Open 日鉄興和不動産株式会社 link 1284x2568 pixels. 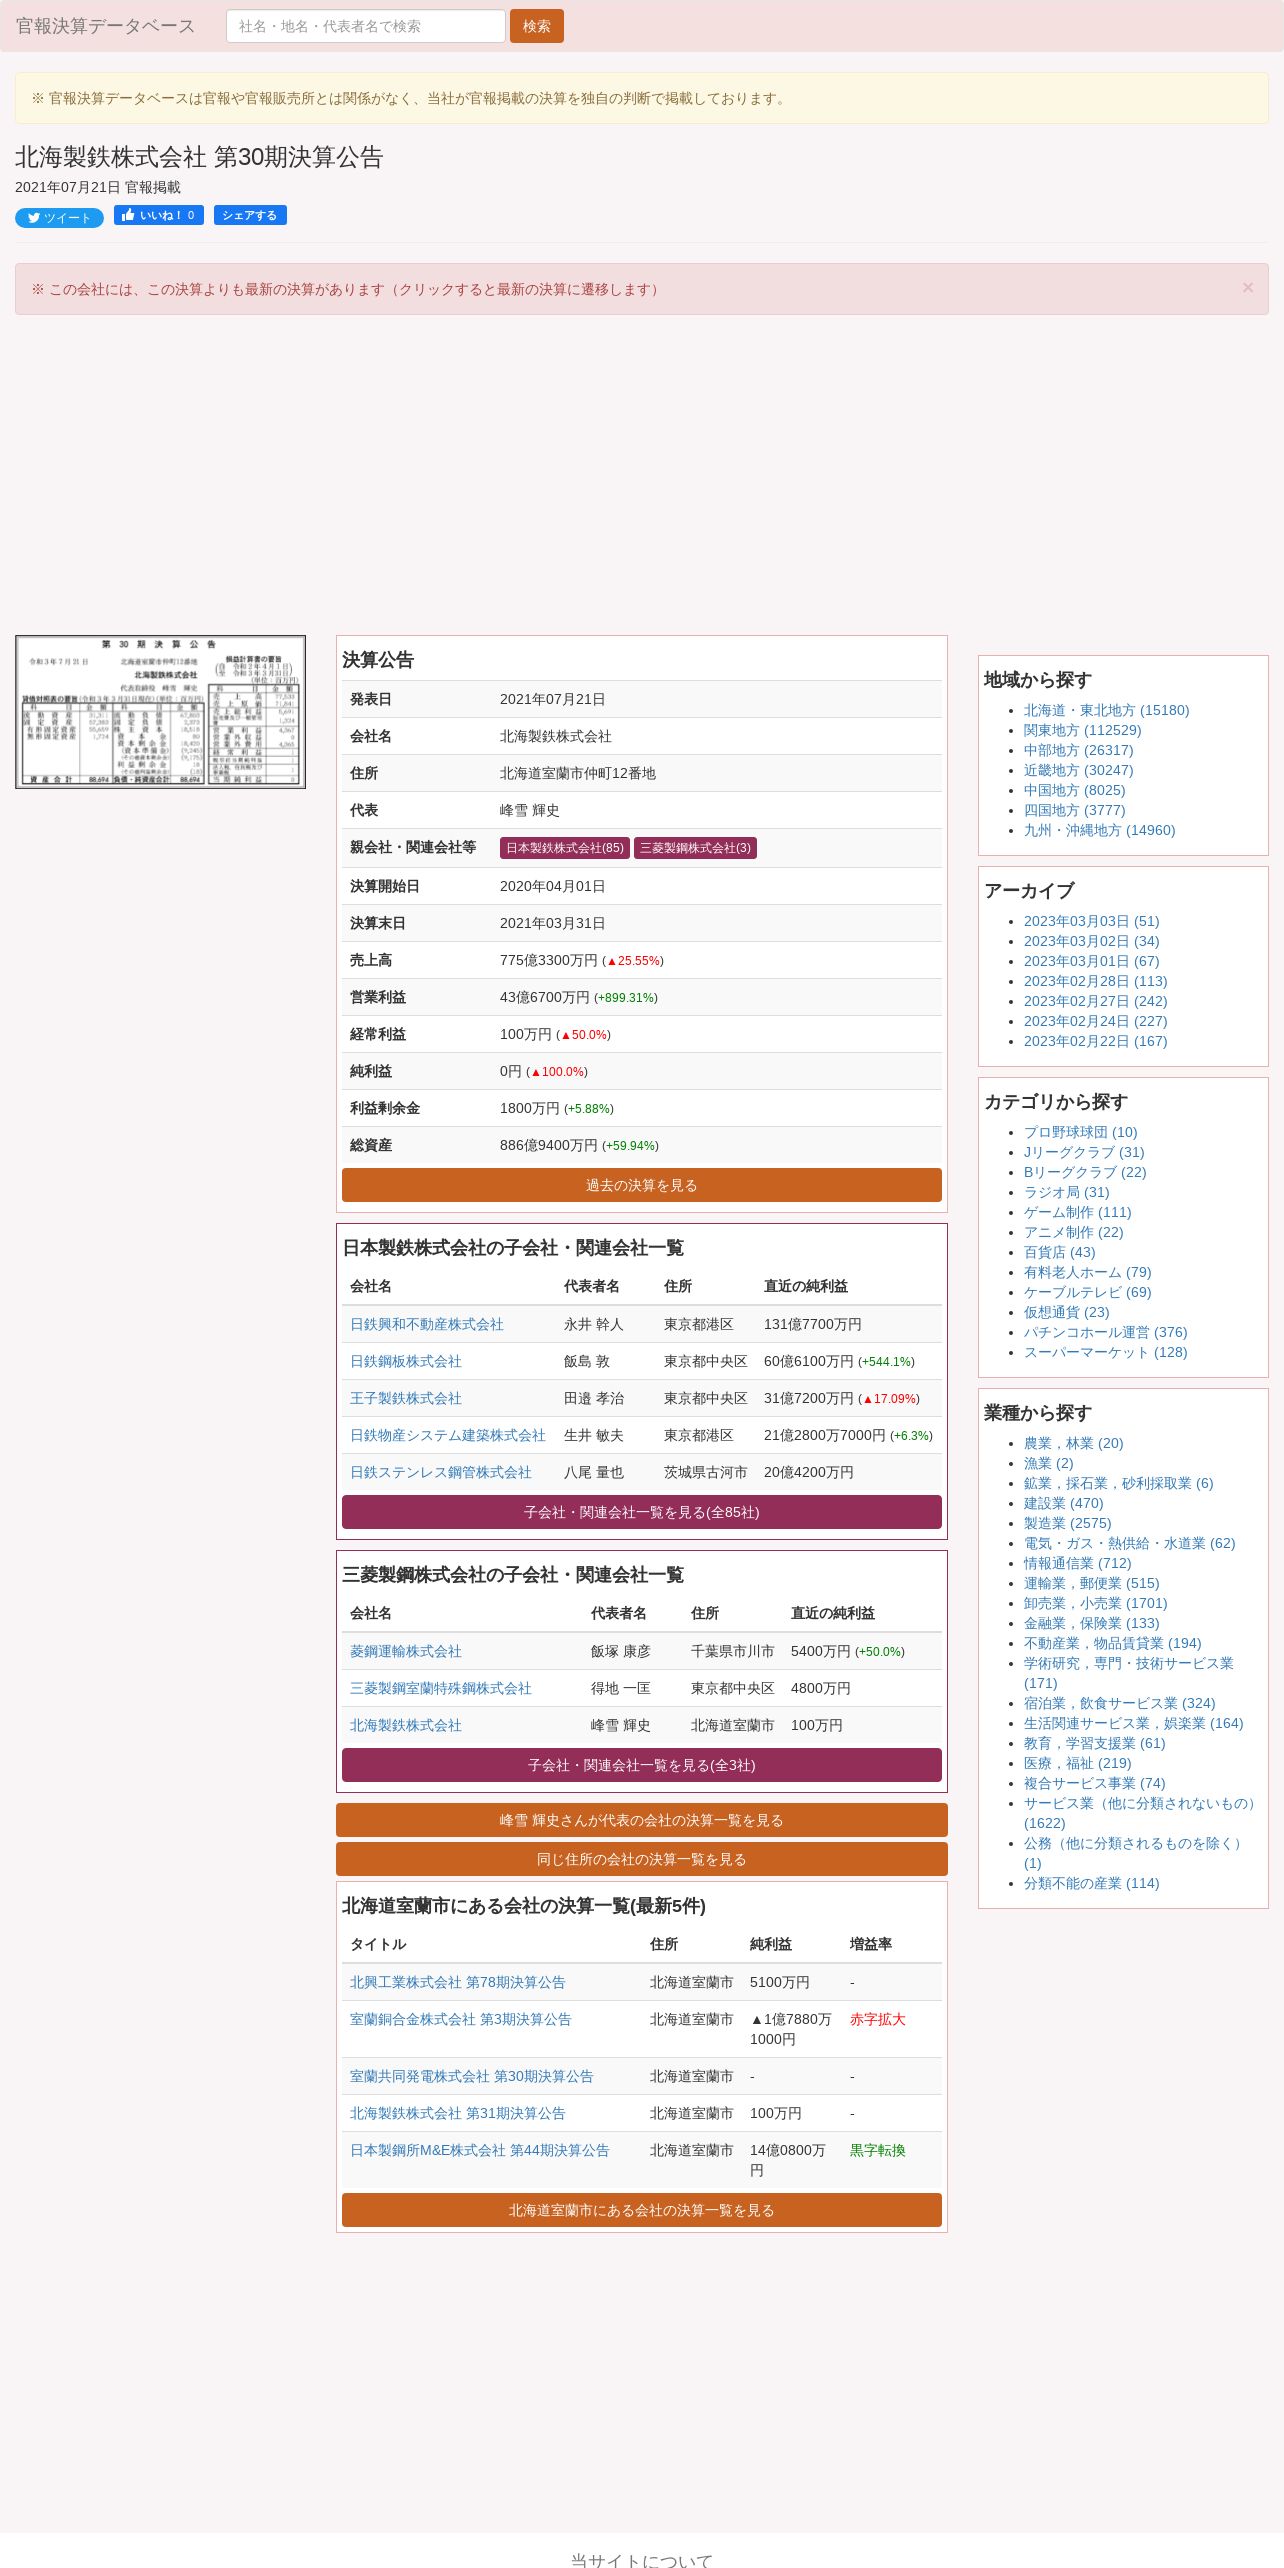pos(427,1324)
